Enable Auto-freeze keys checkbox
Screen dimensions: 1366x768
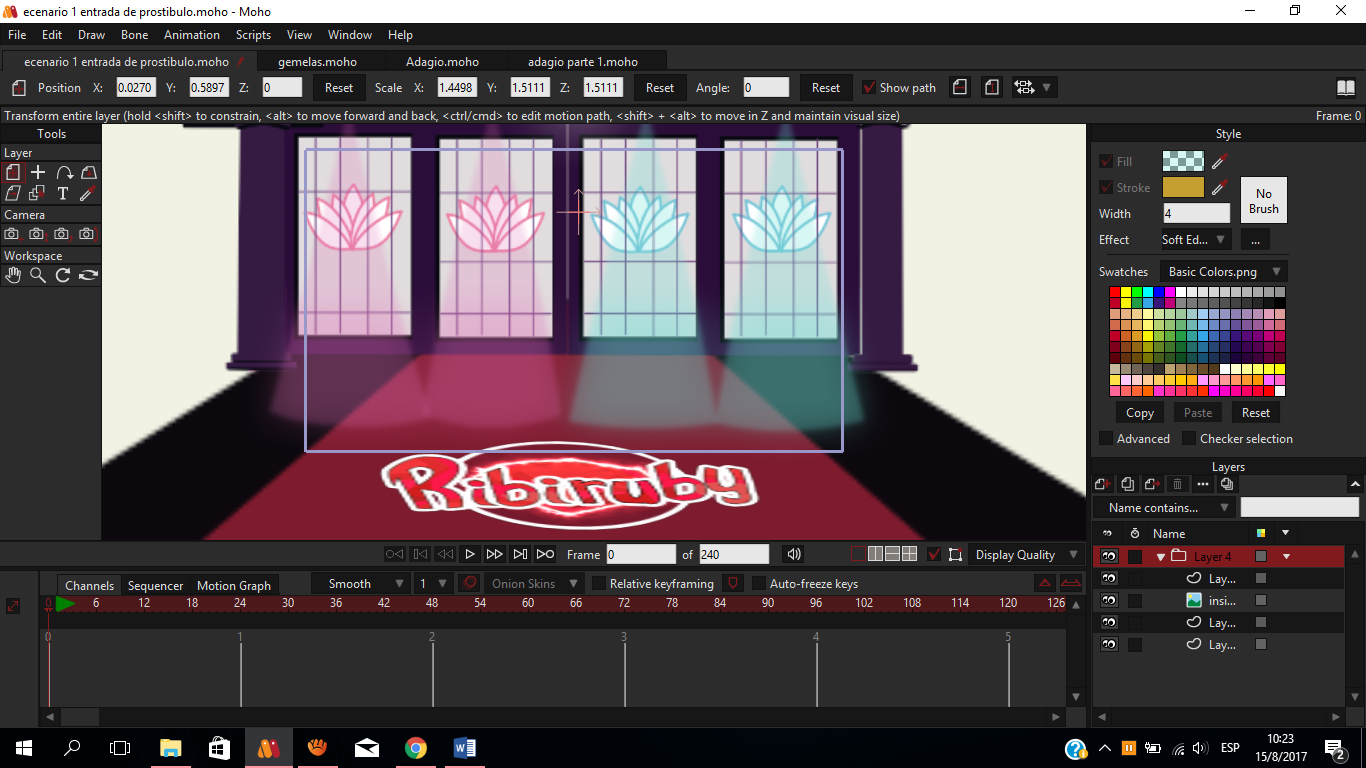click(x=759, y=584)
